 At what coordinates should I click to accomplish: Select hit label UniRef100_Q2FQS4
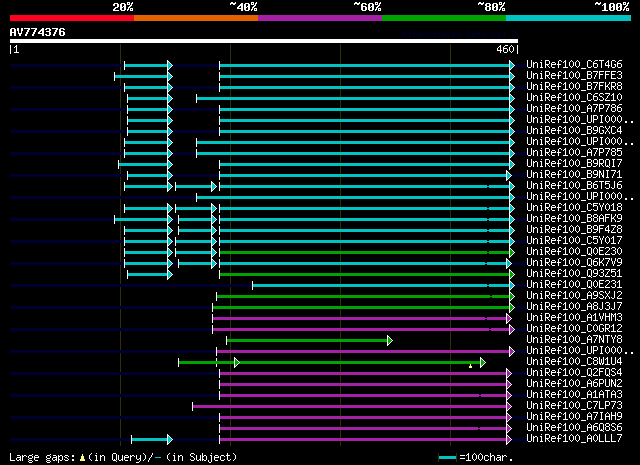(574, 373)
